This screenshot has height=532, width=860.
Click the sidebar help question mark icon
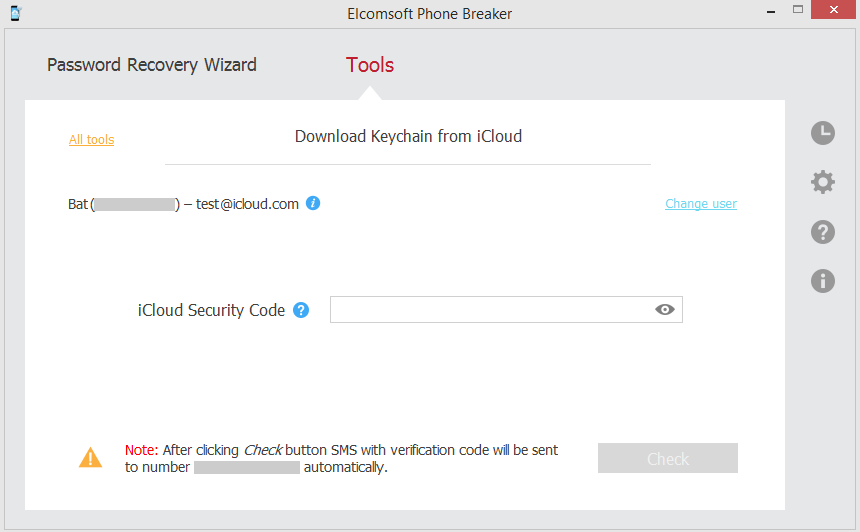click(x=822, y=232)
